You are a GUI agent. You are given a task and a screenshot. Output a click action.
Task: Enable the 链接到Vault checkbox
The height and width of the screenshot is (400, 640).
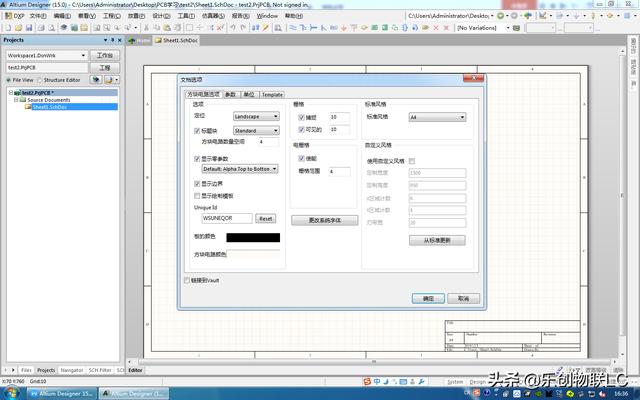pyautogui.click(x=187, y=280)
